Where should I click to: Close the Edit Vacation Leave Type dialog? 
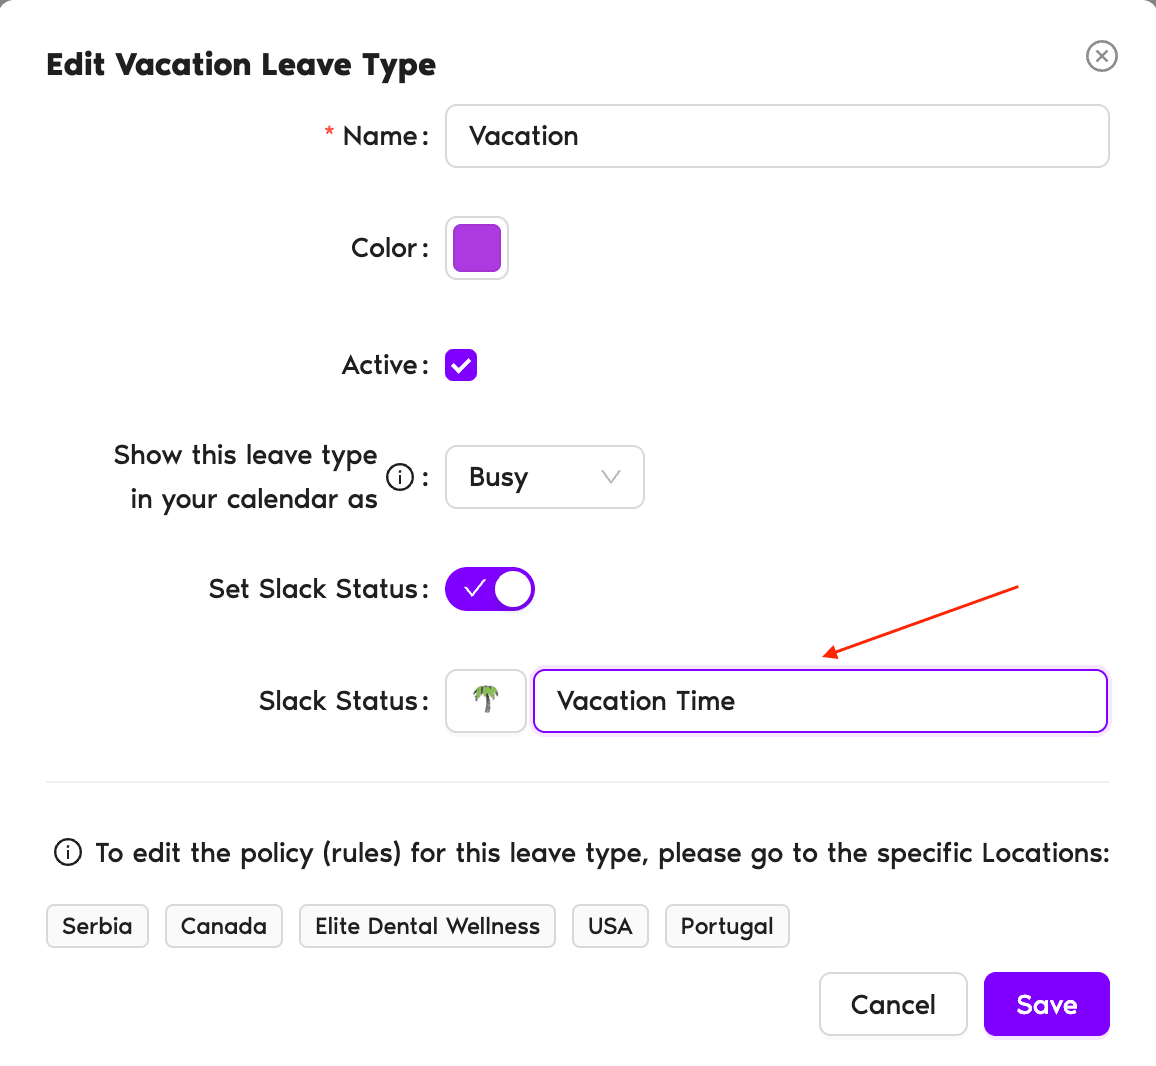coord(1101,56)
